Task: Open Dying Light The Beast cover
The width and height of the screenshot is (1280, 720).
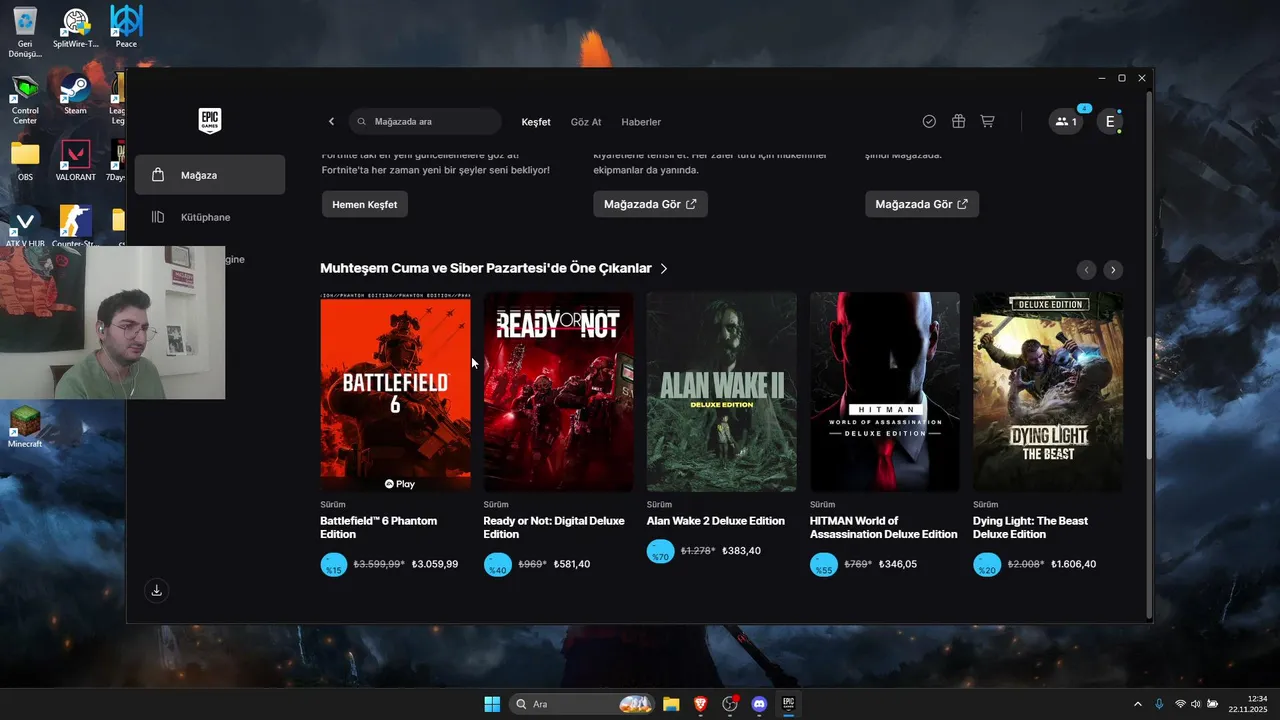Action: [1048, 392]
